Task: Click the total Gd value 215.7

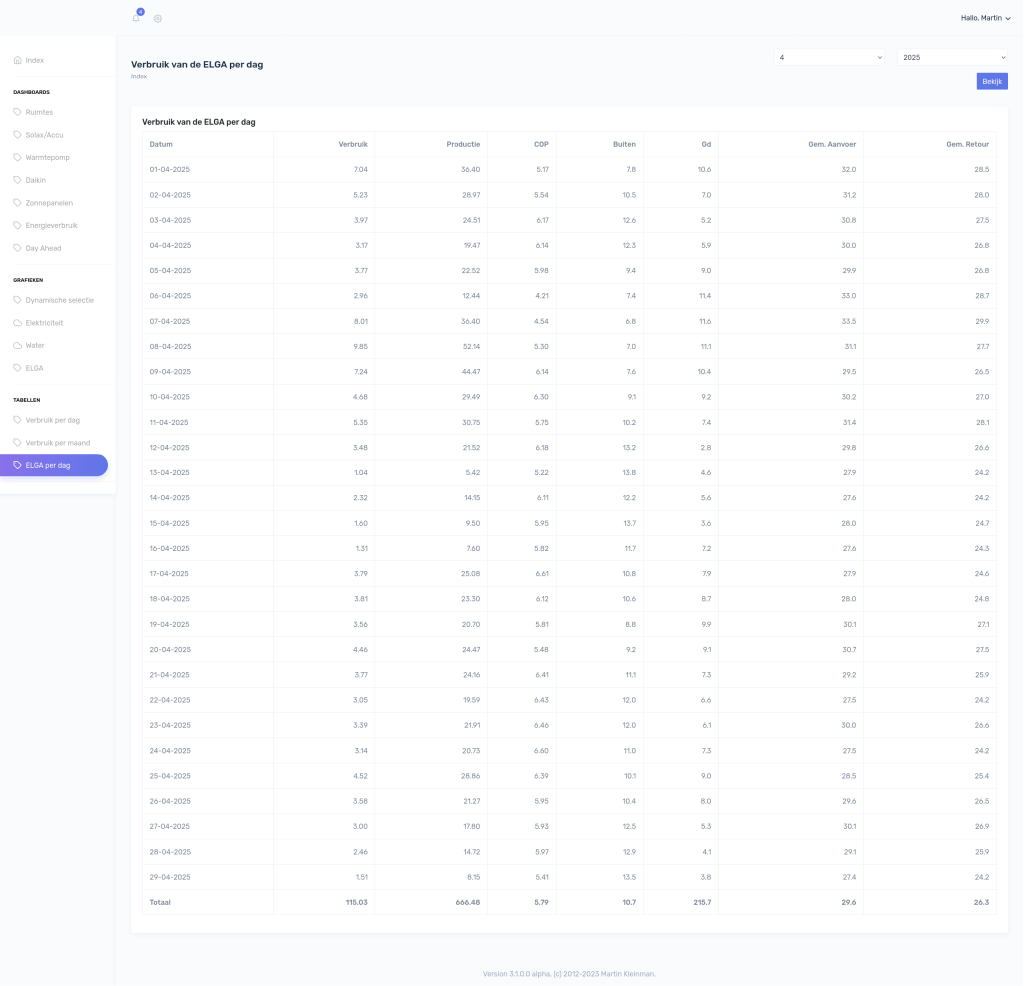Action: tap(702, 902)
